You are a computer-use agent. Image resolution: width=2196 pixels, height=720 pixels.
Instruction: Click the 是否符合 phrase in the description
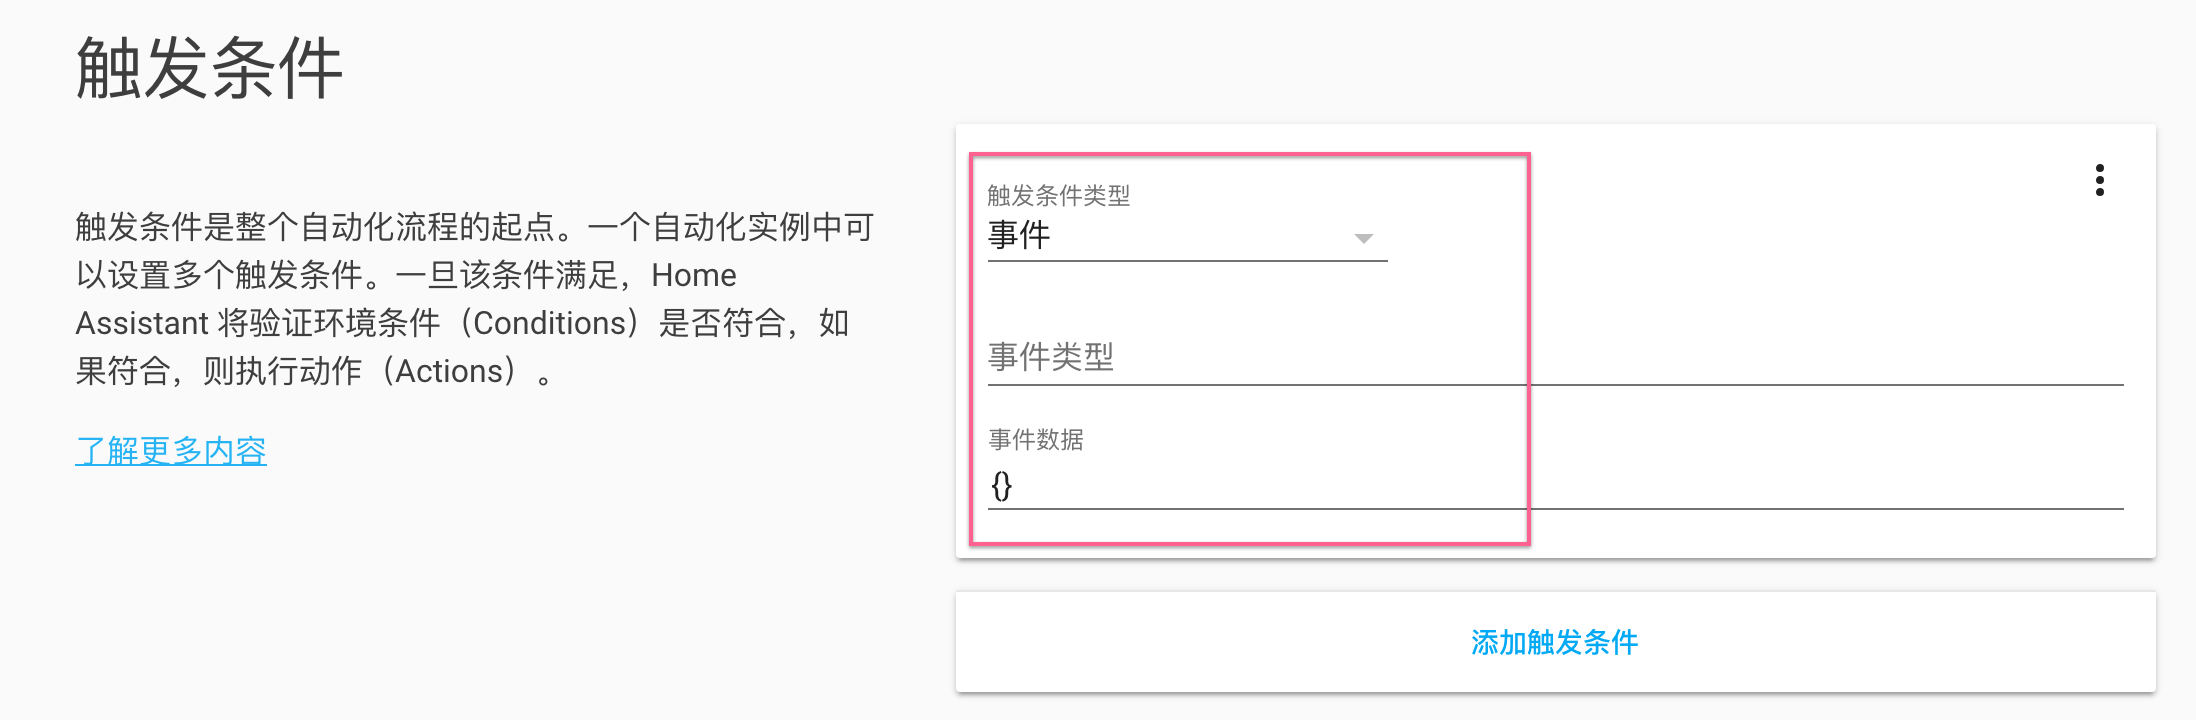(722, 323)
